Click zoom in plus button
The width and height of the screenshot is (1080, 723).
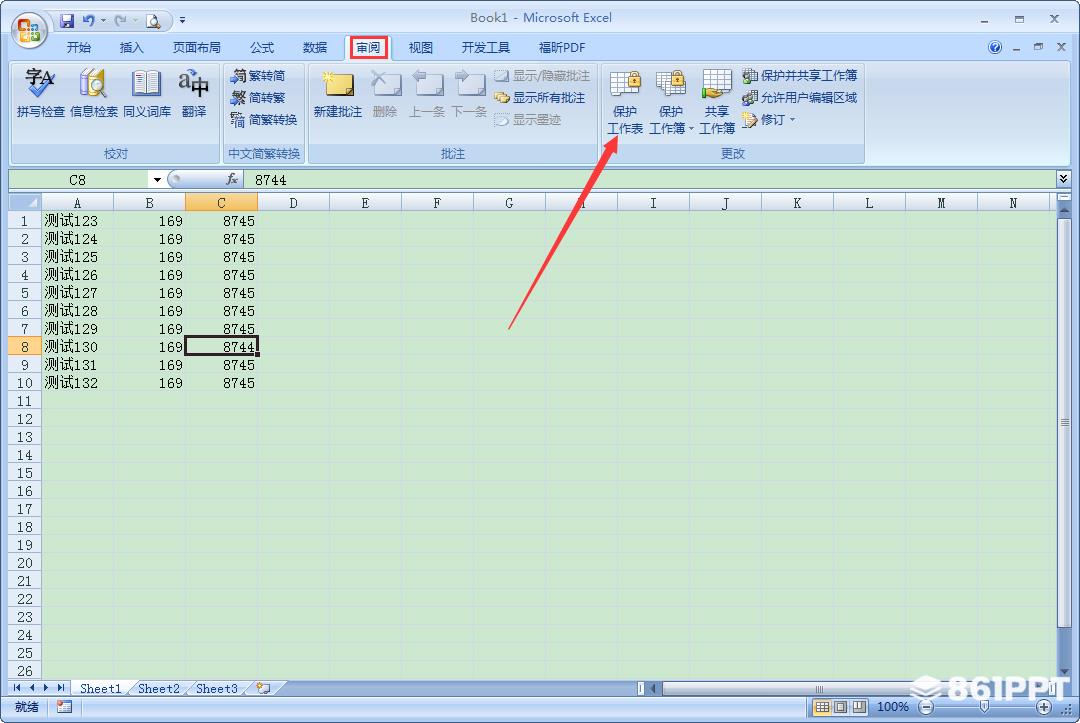pos(1044,707)
